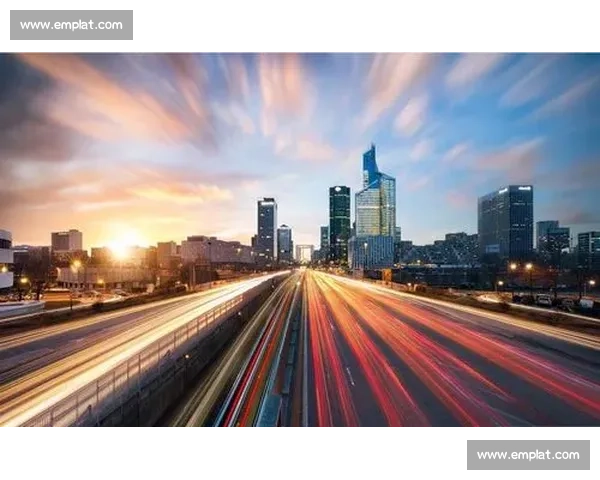Click the top-left www.emplat.com watermark
The width and height of the screenshot is (600, 480).
tap(71, 24)
